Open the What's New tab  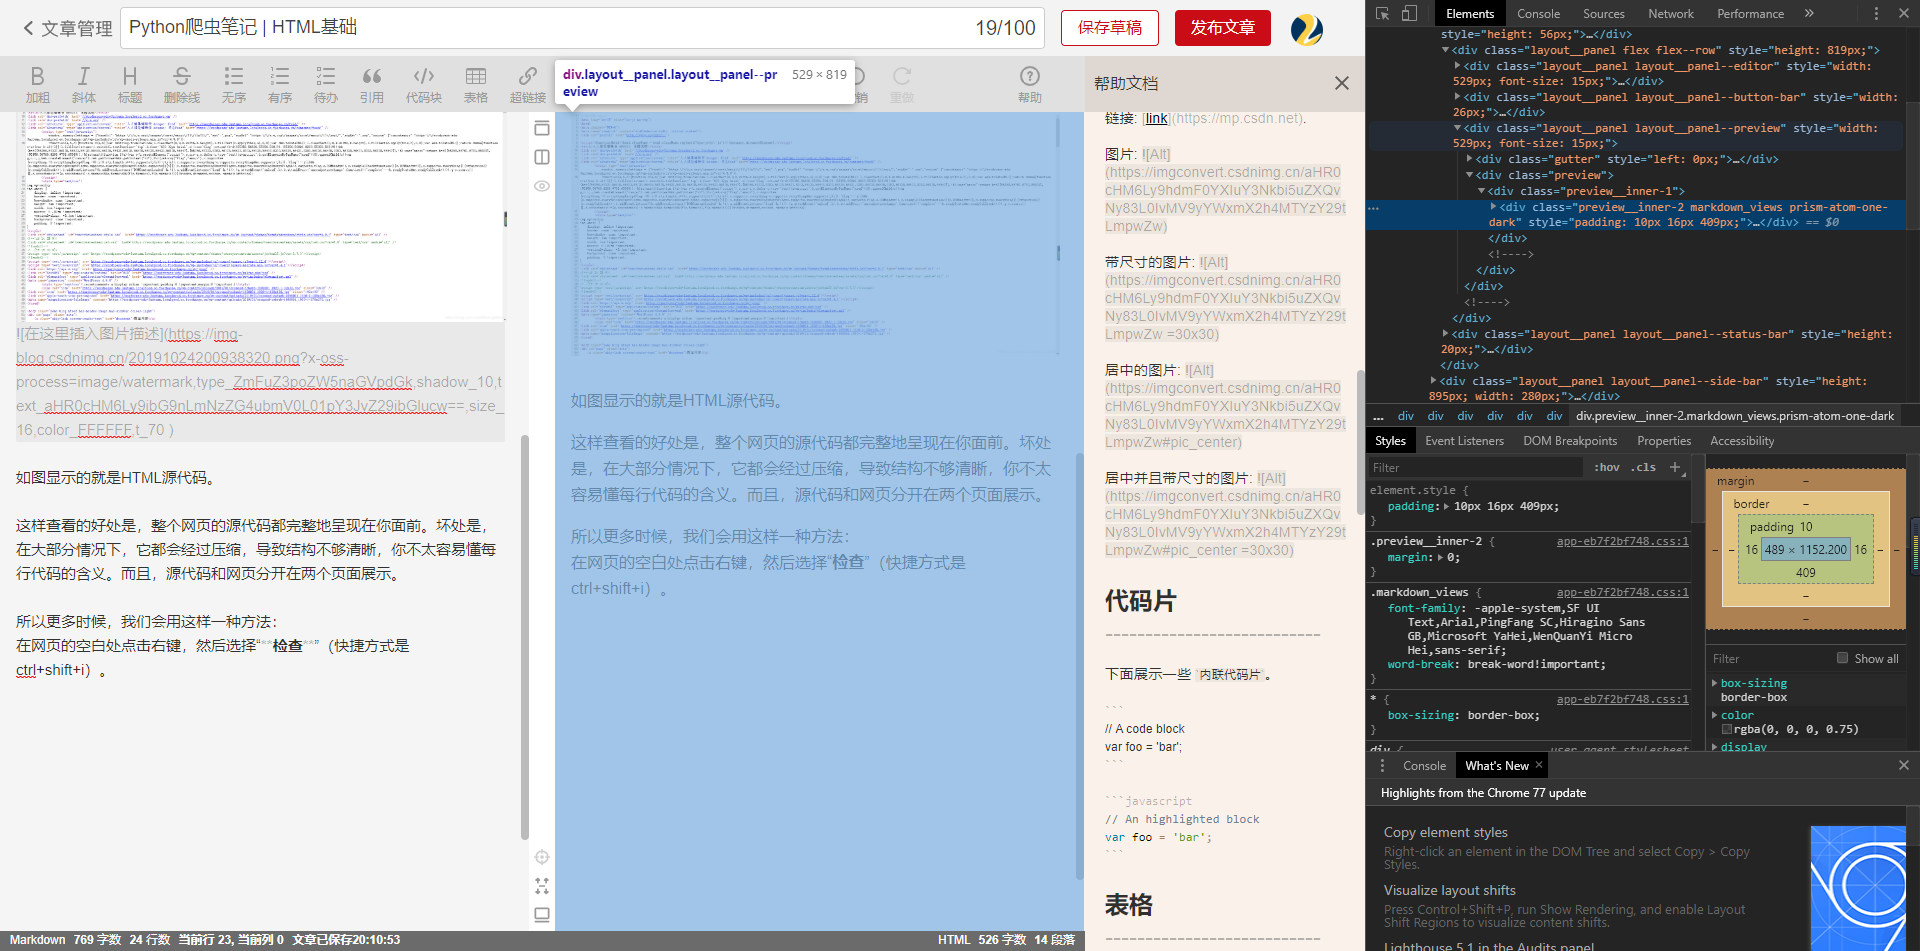pyautogui.click(x=1496, y=765)
